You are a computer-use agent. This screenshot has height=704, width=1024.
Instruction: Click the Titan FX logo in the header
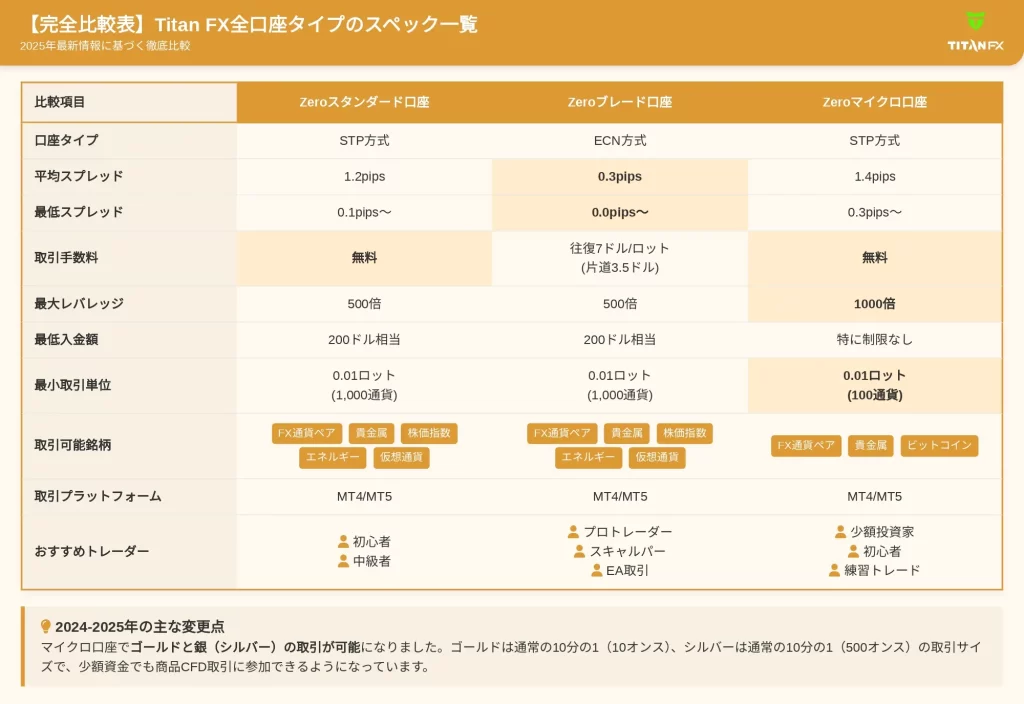pyautogui.click(x=975, y=31)
